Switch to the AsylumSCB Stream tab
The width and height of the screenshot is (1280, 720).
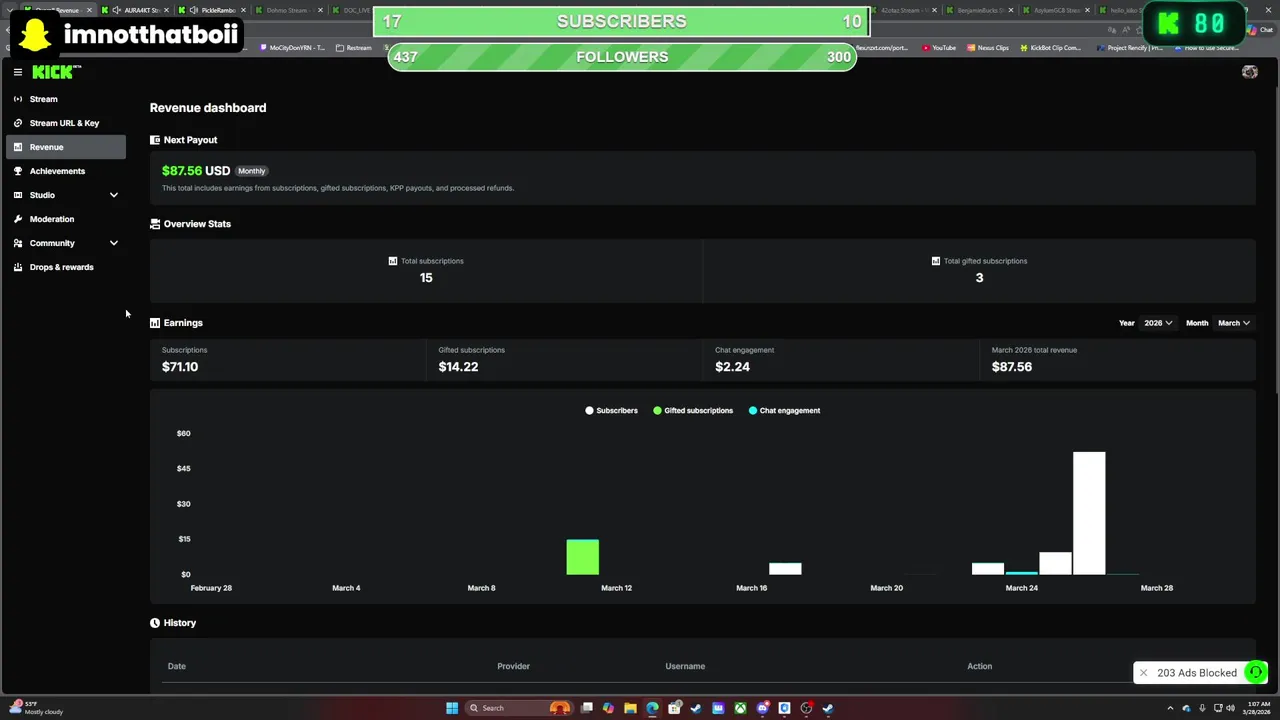pos(1056,10)
